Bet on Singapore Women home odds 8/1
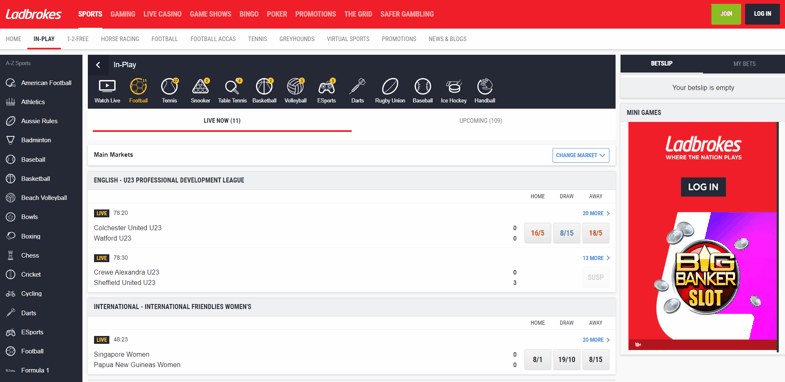Screen dimensions: 785x382 coord(537,359)
